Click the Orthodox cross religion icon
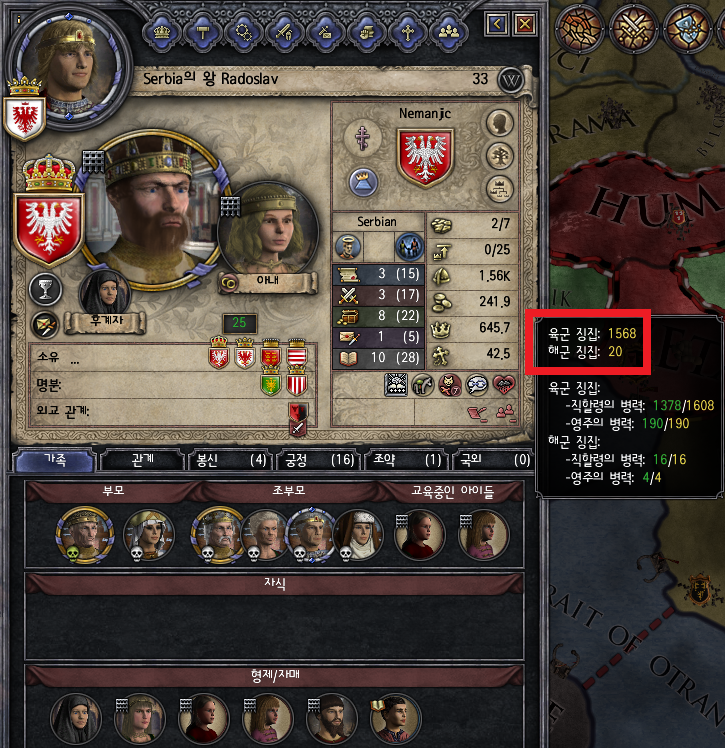The width and height of the screenshot is (725, 748). point(362,138)
